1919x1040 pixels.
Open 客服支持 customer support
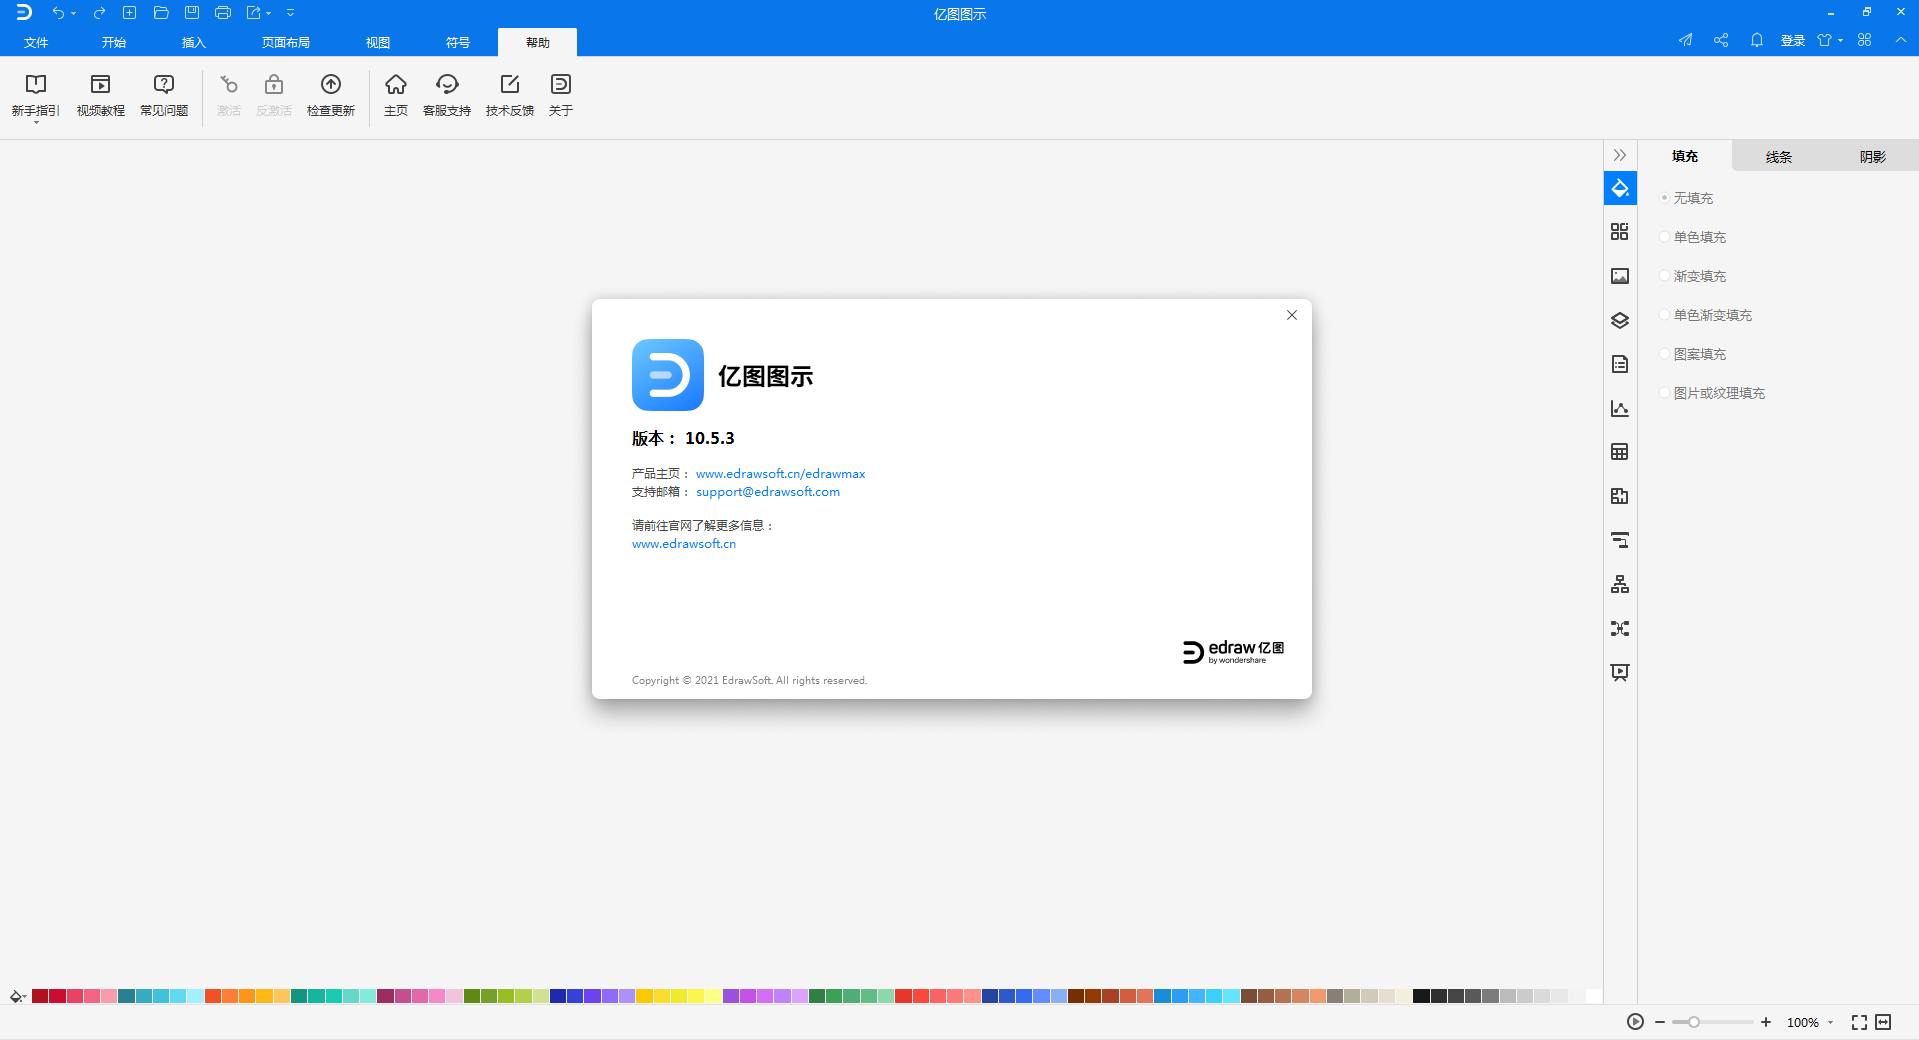pos(447,96)
